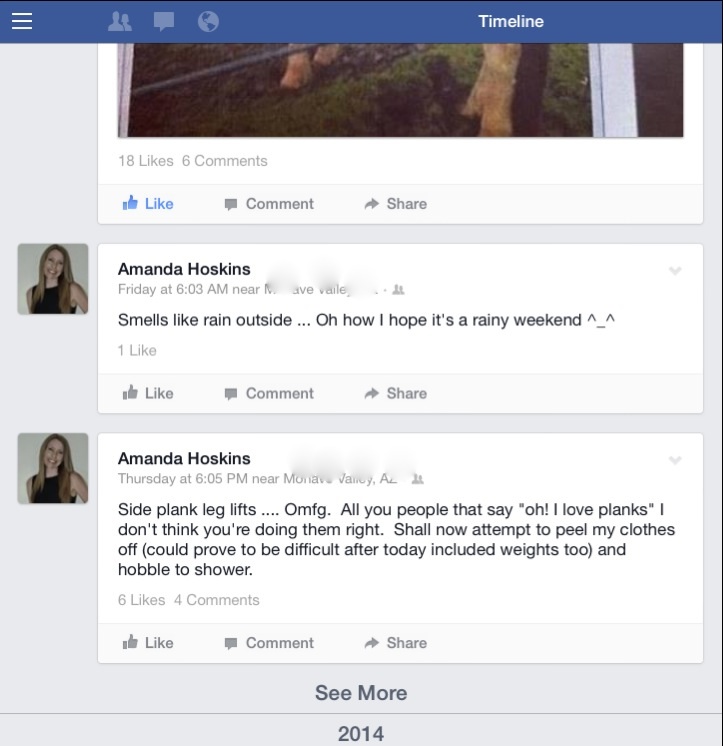723x746 pixels.
Task: Open Amanda Hoskins profile picture on Friday post
Action: click(x=53, y=279)
